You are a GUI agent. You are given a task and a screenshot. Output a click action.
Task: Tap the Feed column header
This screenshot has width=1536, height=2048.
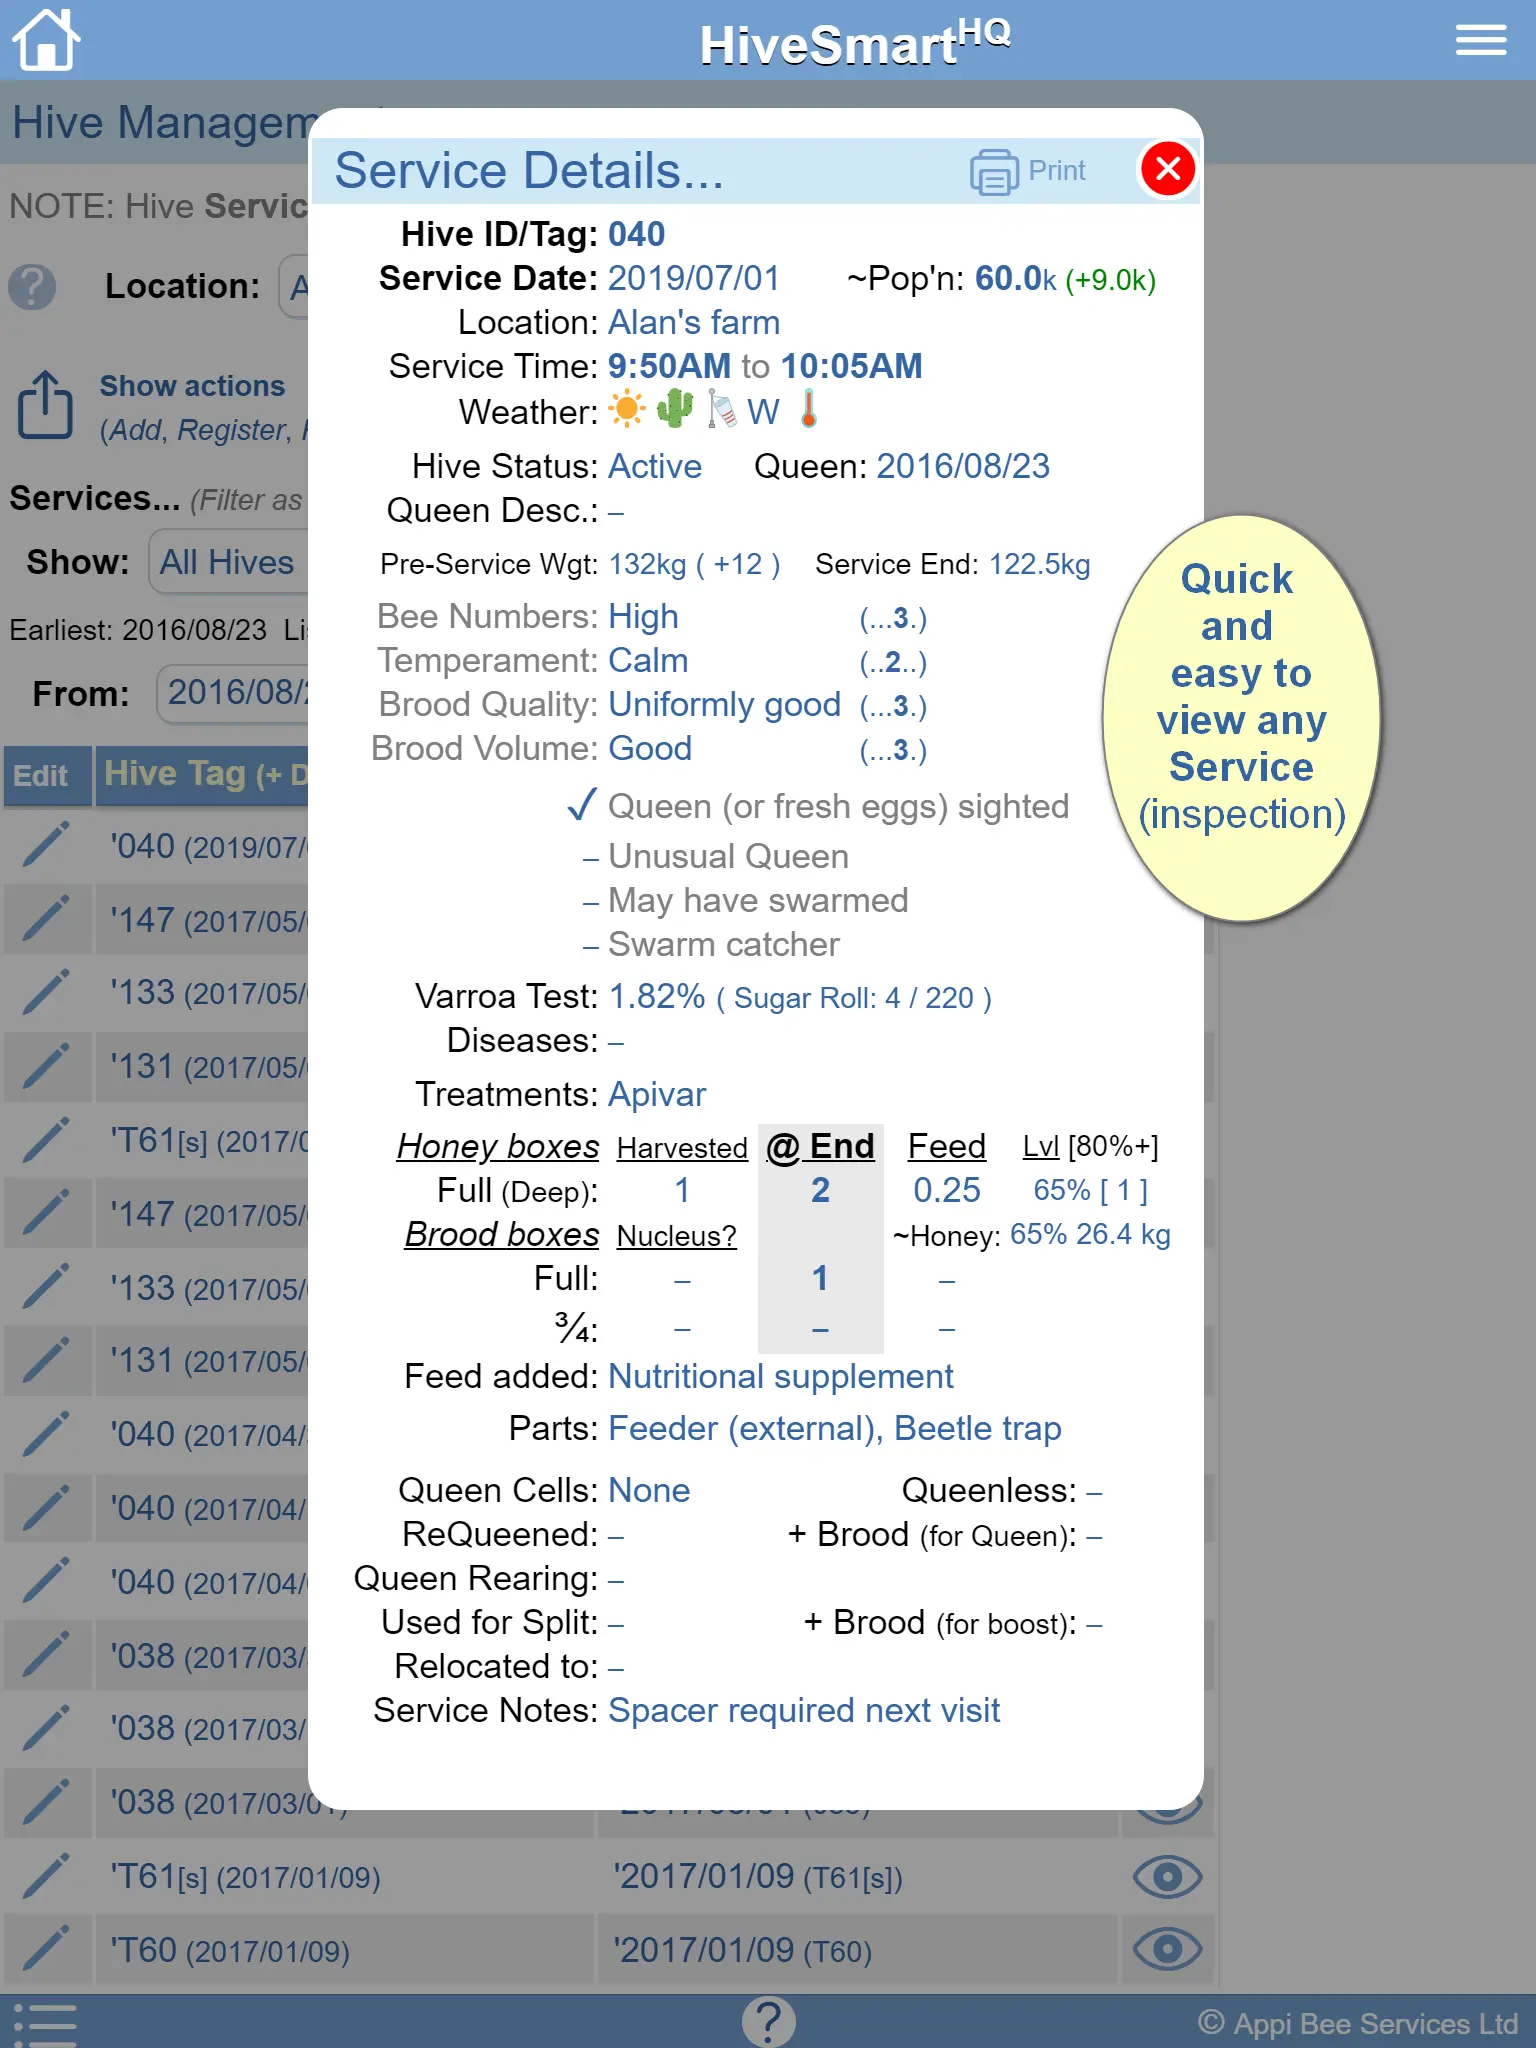[x=946, y=1146]
